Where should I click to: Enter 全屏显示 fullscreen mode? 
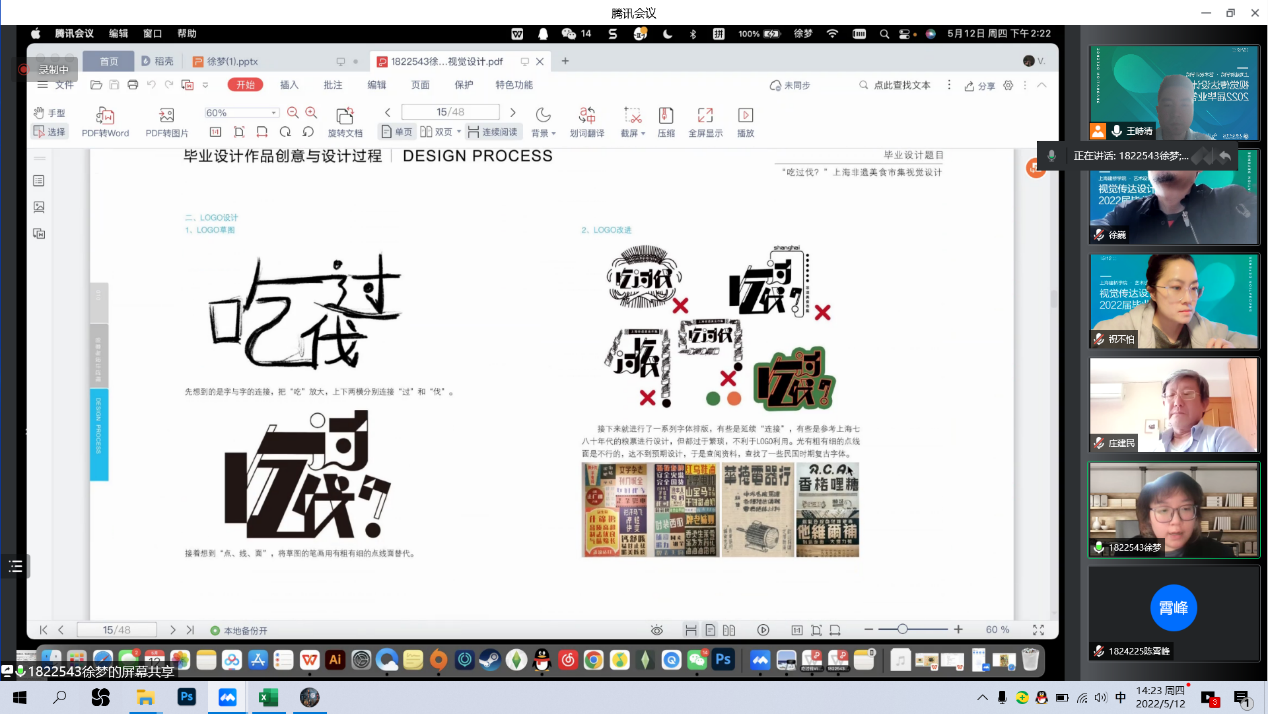click(705, 122)
